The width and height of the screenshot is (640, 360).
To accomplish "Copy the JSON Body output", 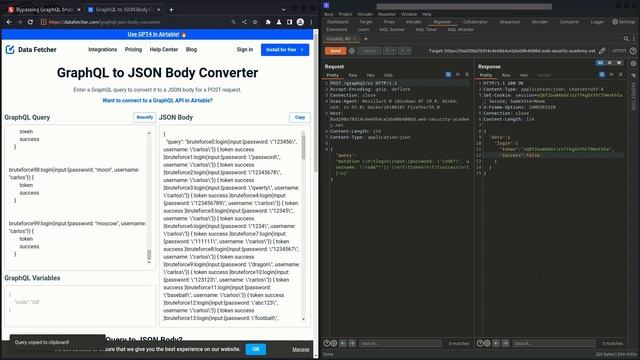I will click(x=300, y=117).
